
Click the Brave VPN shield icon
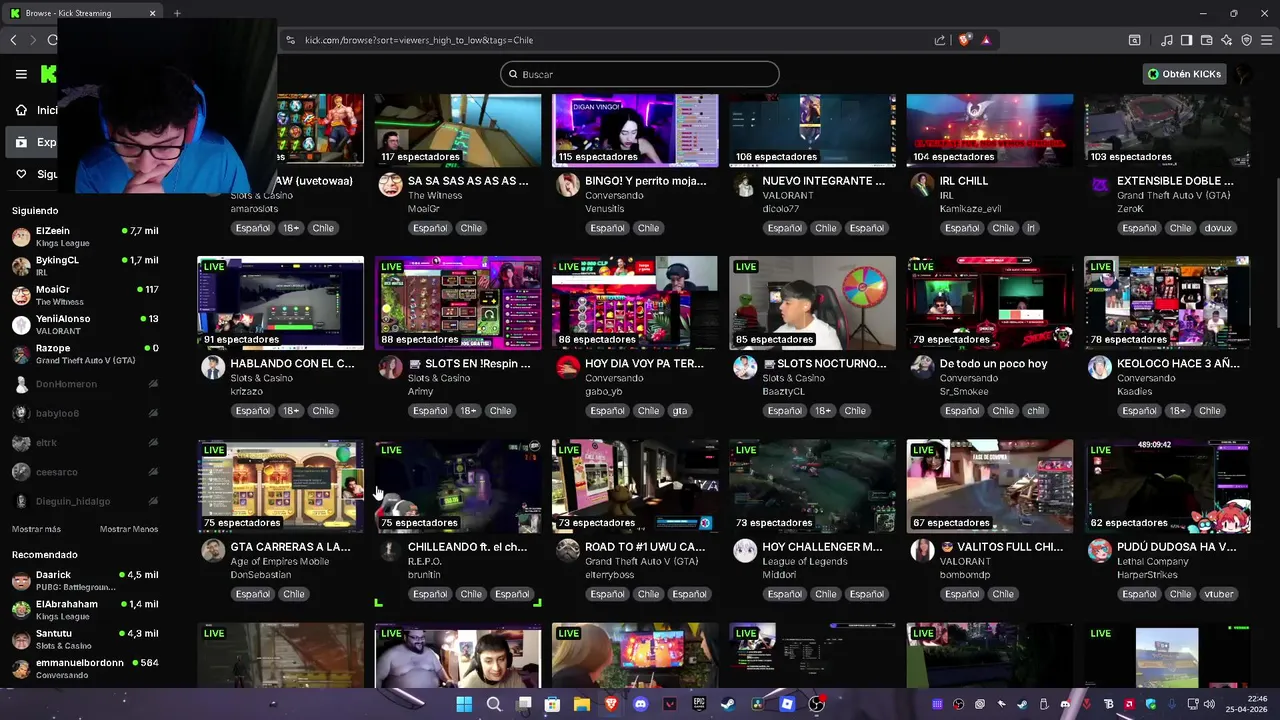coord(1247,40)
